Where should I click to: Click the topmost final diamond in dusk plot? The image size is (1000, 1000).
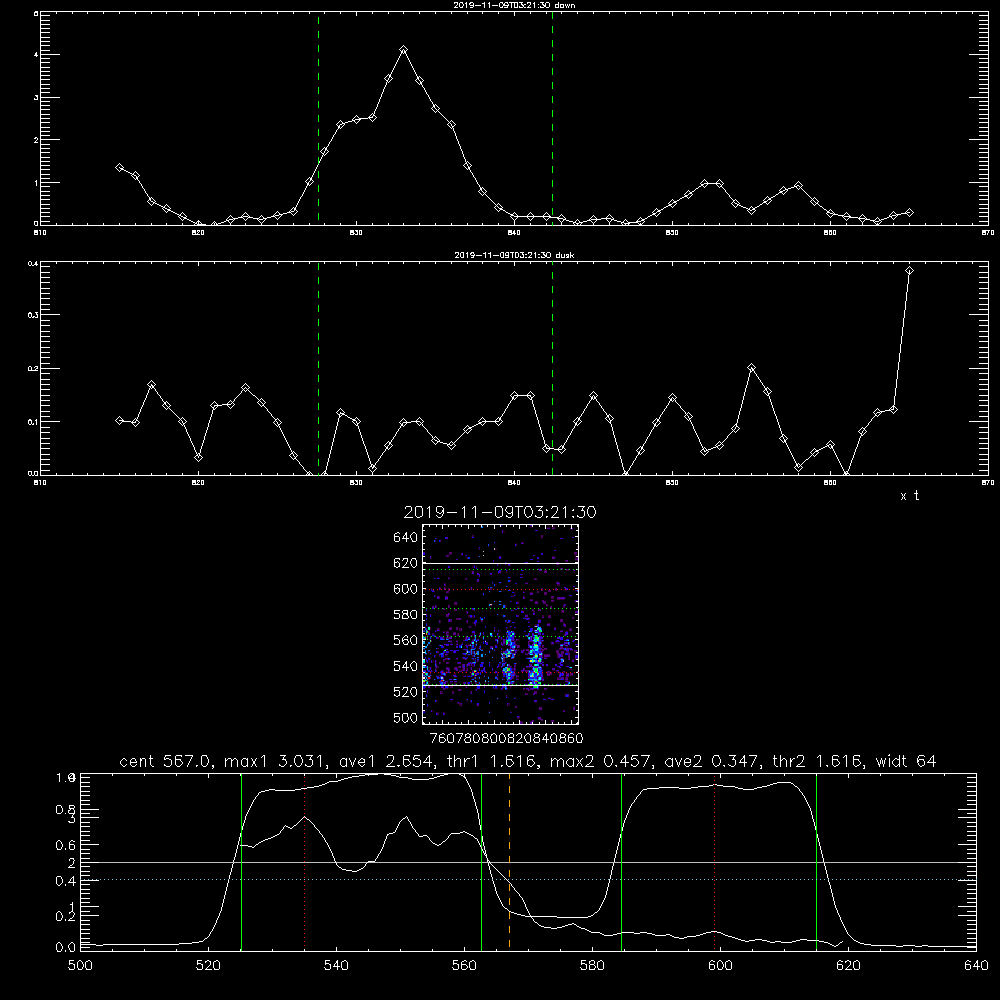[x=909, y=271]
